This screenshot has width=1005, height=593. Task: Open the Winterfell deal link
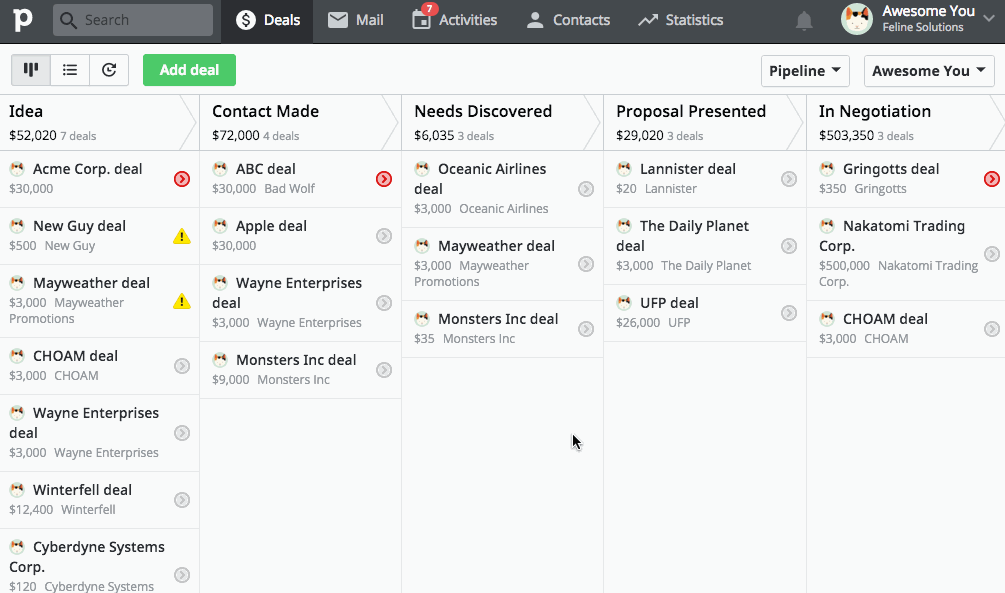[82, 490]
